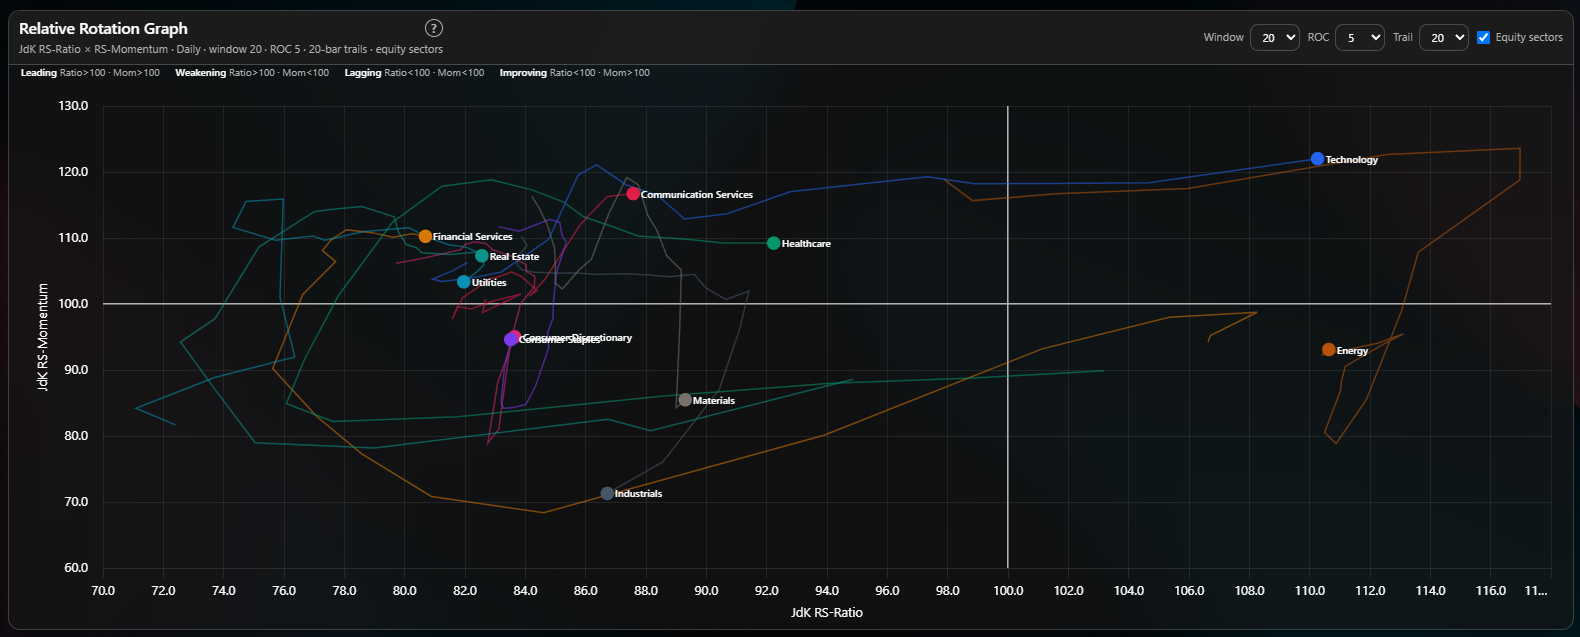Click the Utilities data point marker
The image size is (1580, 637).
tap(464, 282)
